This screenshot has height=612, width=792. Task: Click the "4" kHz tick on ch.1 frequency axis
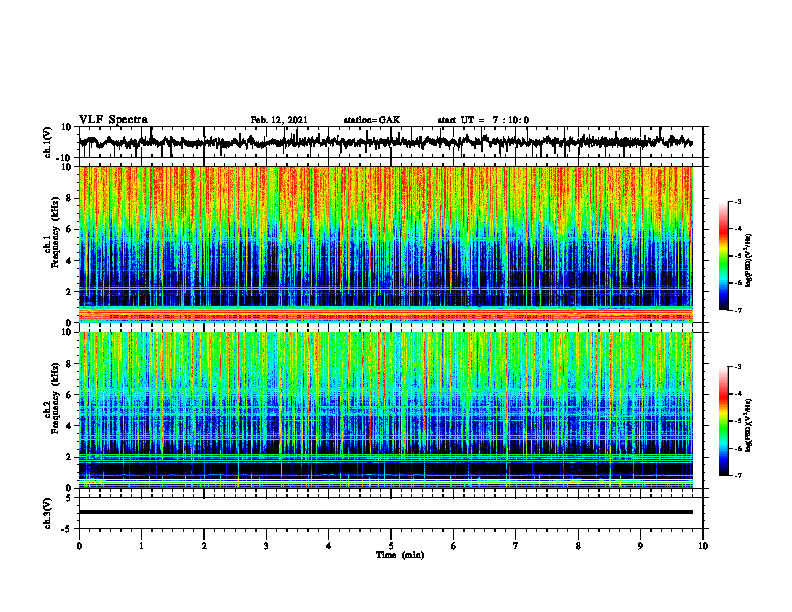tap(70, 261)
